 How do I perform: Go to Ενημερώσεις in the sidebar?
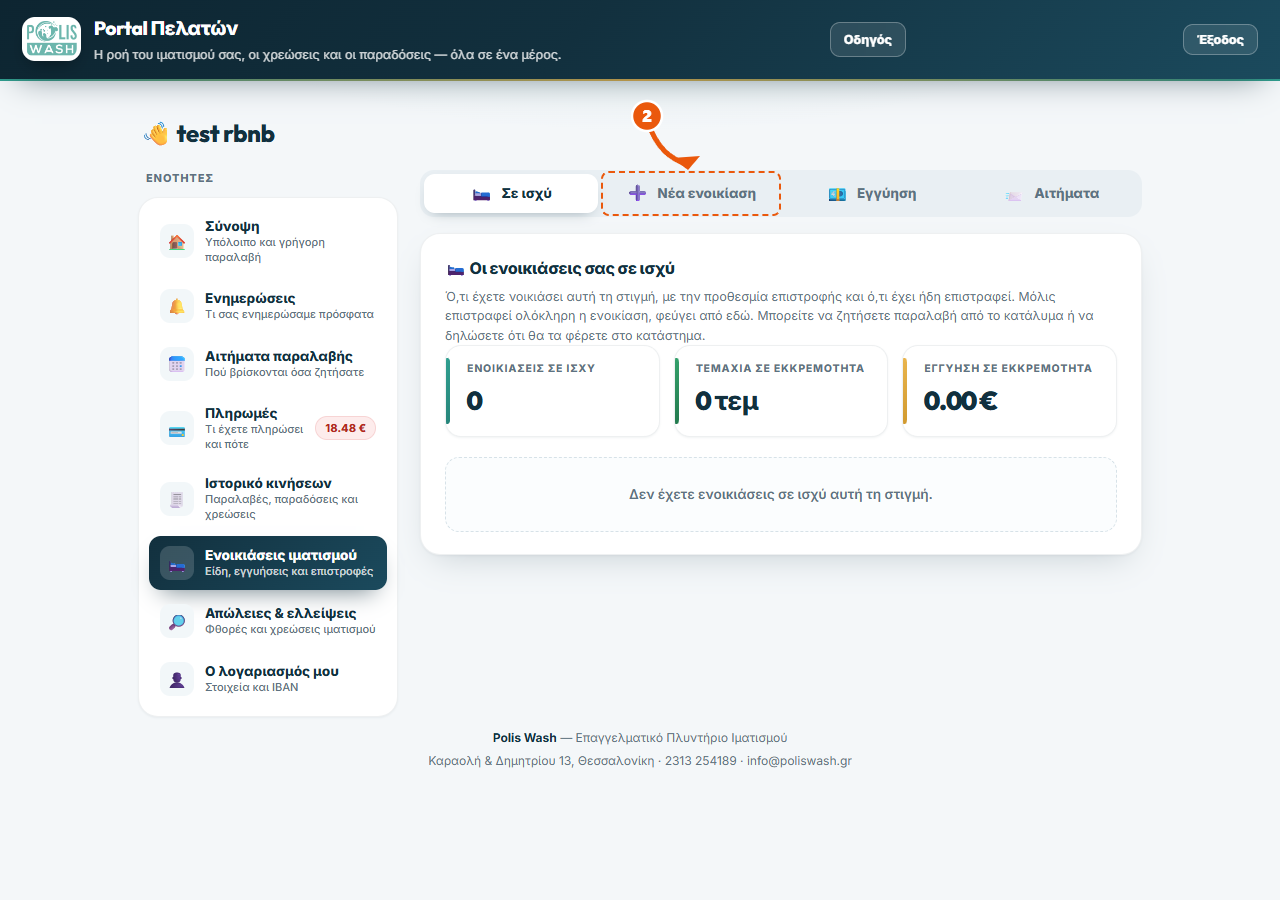(x=268, y=306)
